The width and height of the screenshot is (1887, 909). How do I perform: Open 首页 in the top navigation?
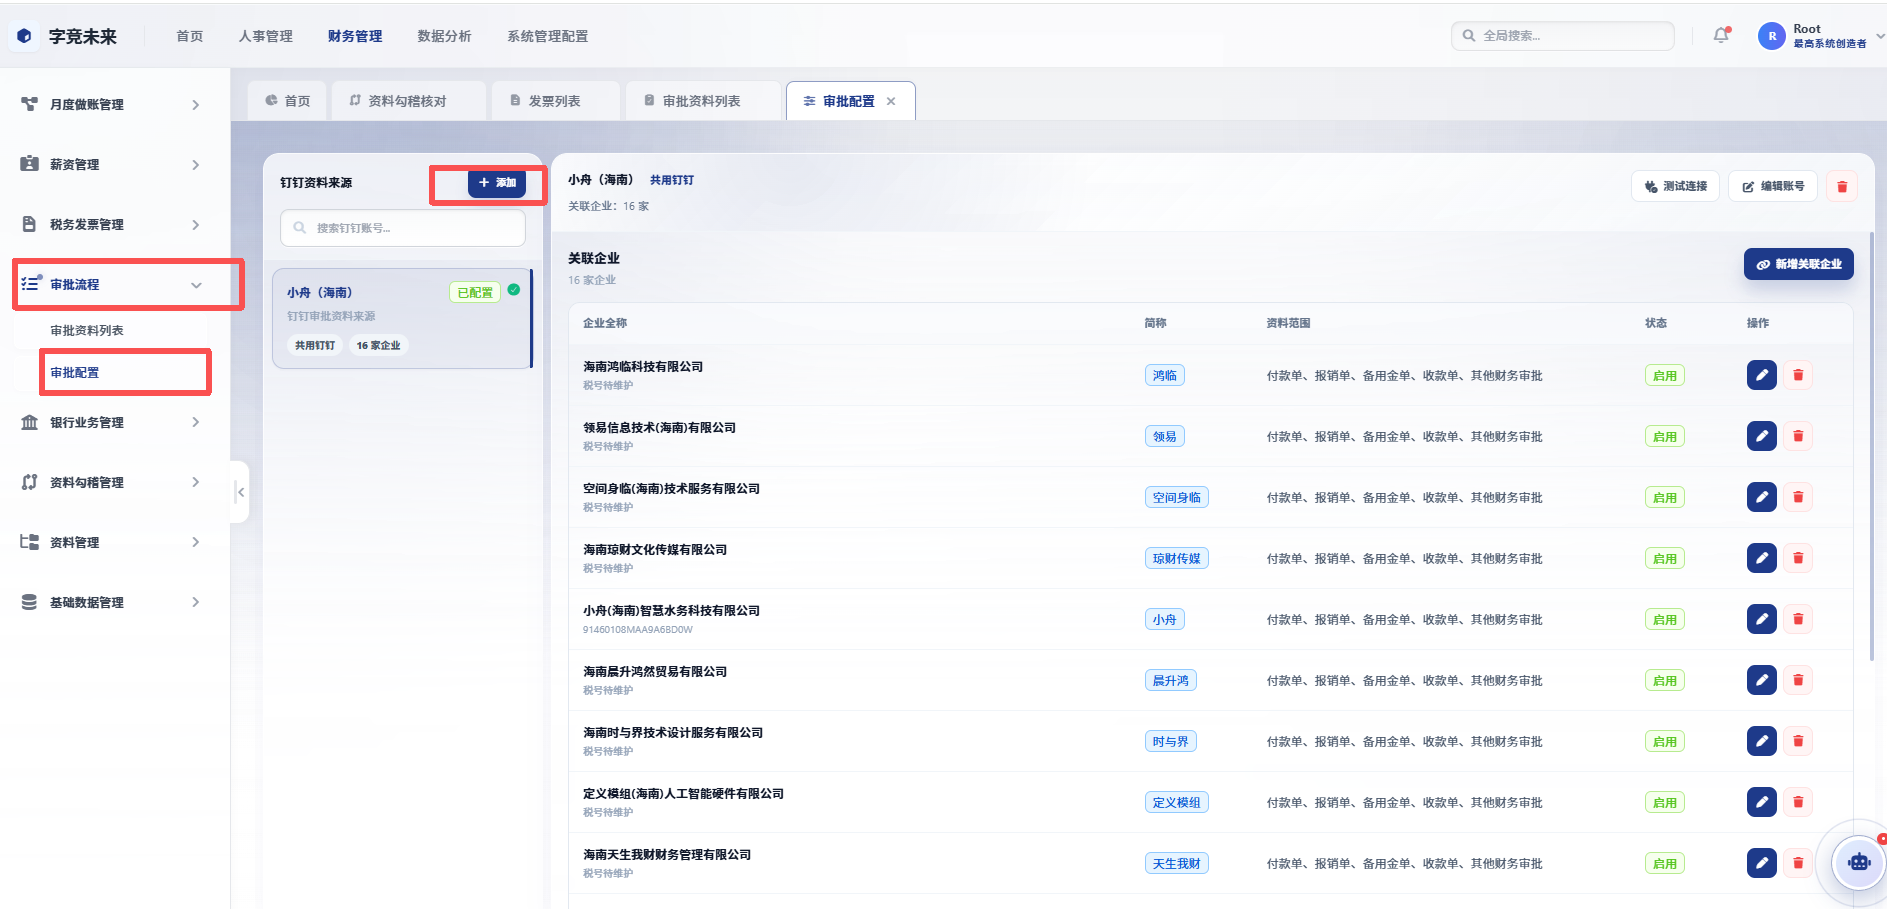tap(190, 36)
